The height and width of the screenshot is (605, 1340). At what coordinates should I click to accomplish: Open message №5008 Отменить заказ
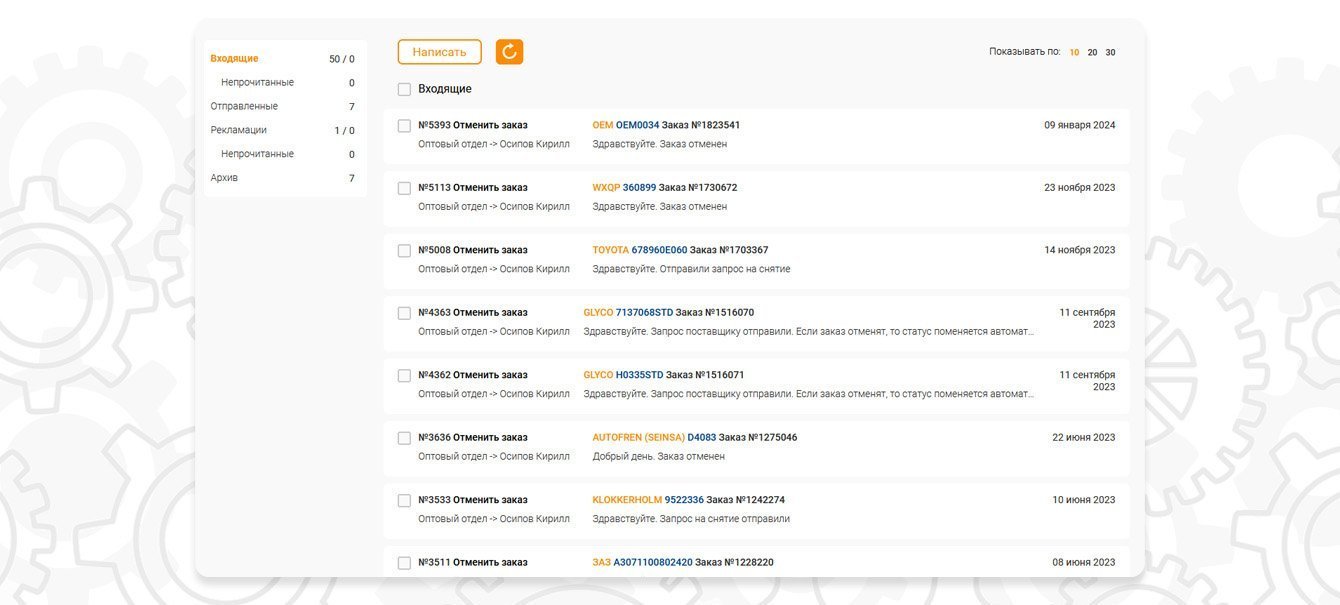pos(473,250)
